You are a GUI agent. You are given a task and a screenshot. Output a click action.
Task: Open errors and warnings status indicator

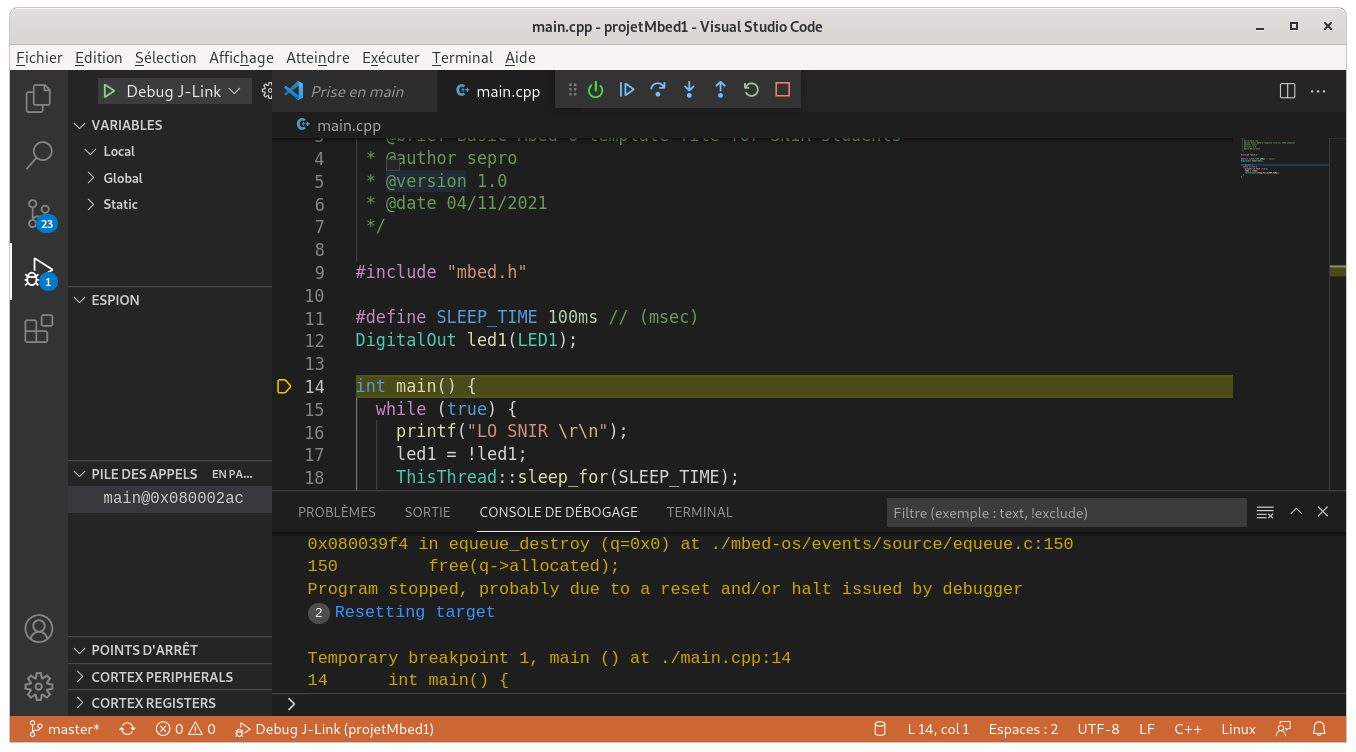(x=185, y=729)
